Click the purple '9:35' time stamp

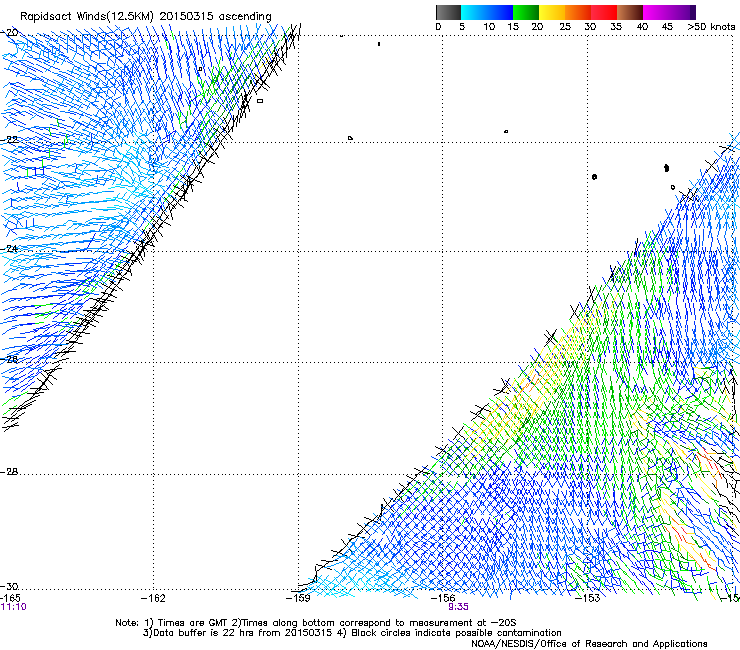(x=458, y=607)
